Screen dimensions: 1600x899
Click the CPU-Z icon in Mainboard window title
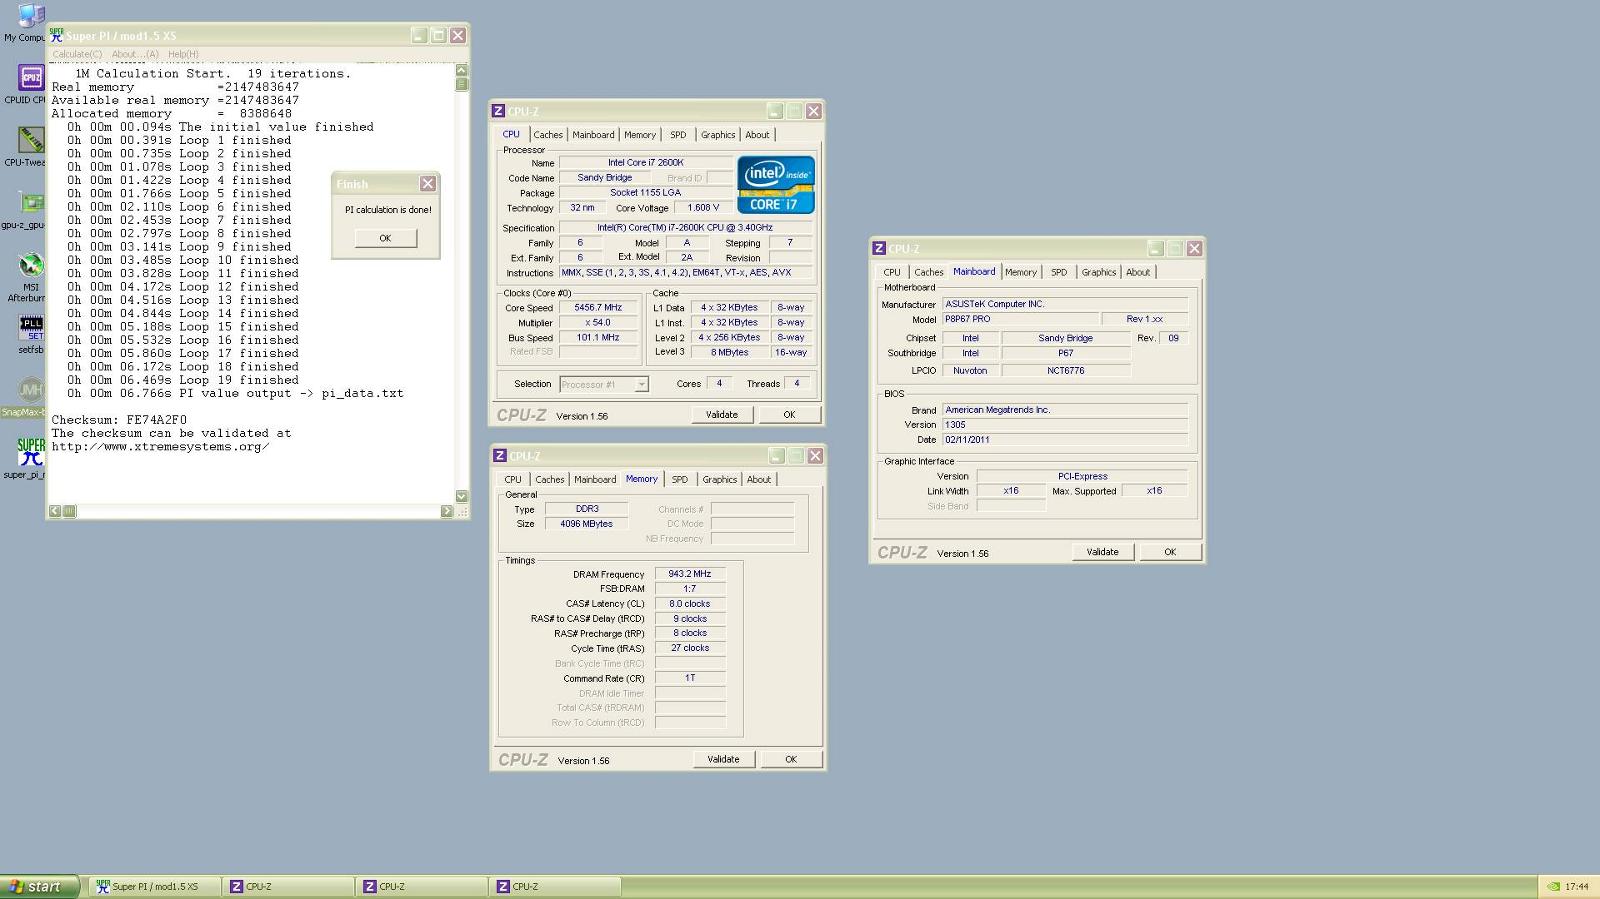coord(879,248)
